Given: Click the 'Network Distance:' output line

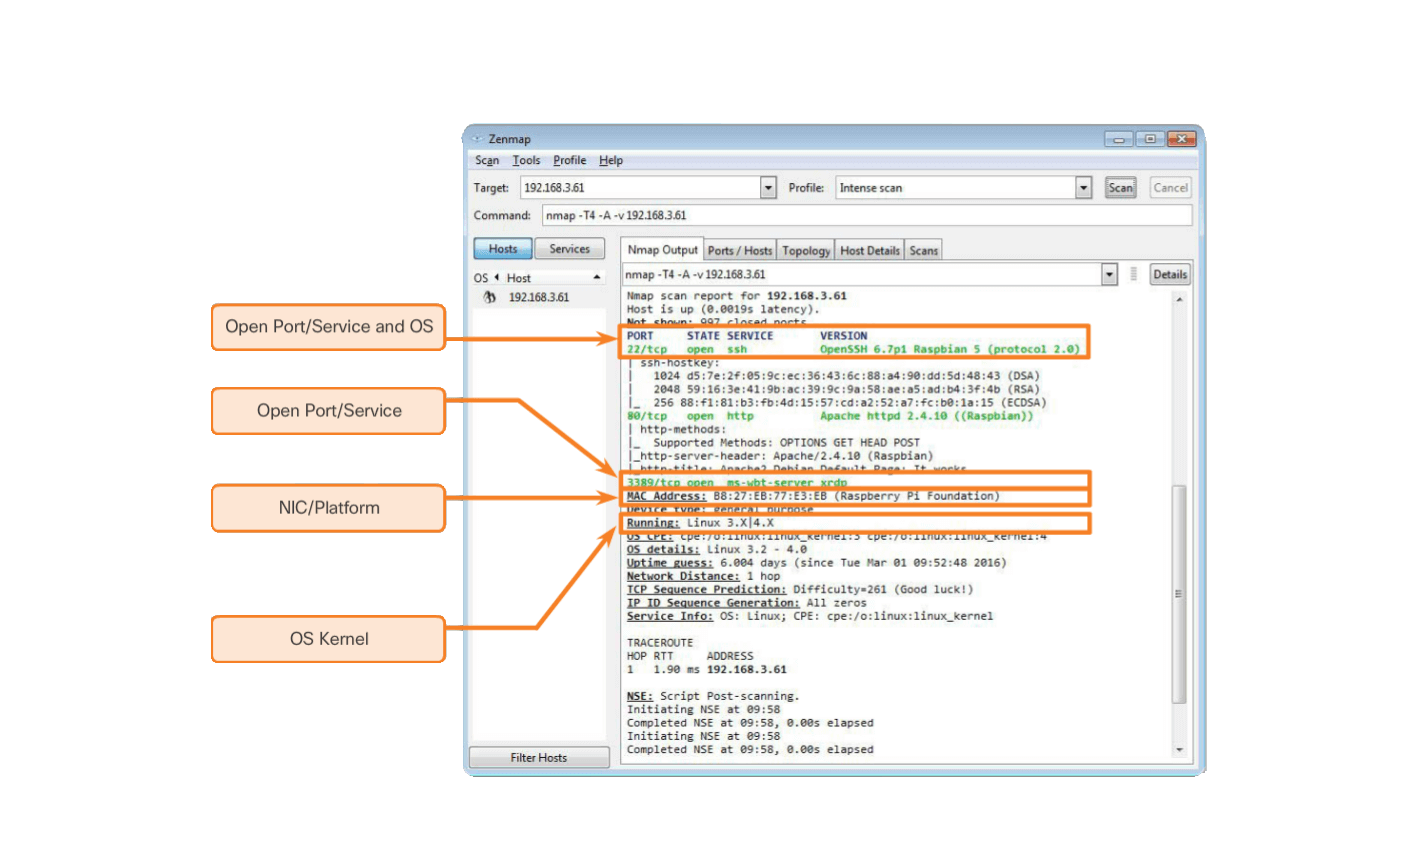Looking at the screenshot, I should tap(704, 576).
